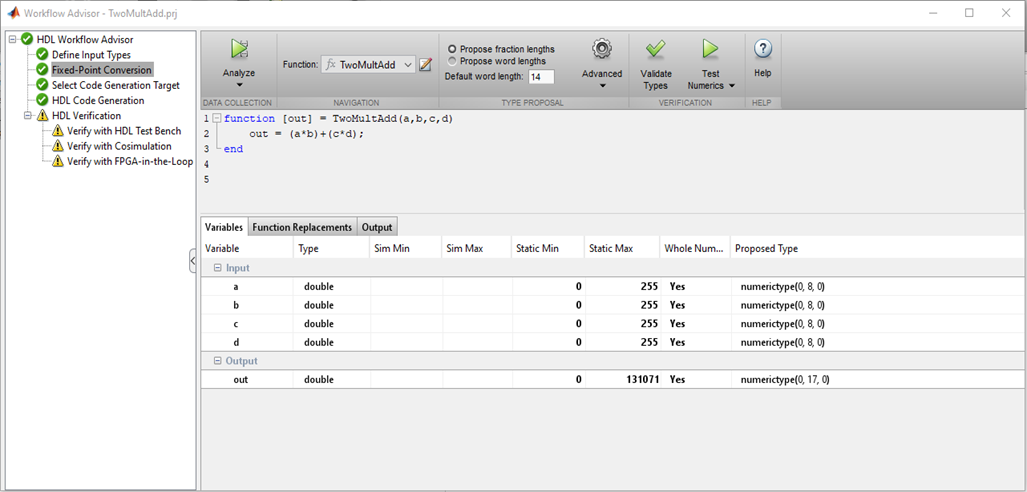Screen dimensions: 1027x492
Task: Click the Static Min column header
Action: [548, 248]
